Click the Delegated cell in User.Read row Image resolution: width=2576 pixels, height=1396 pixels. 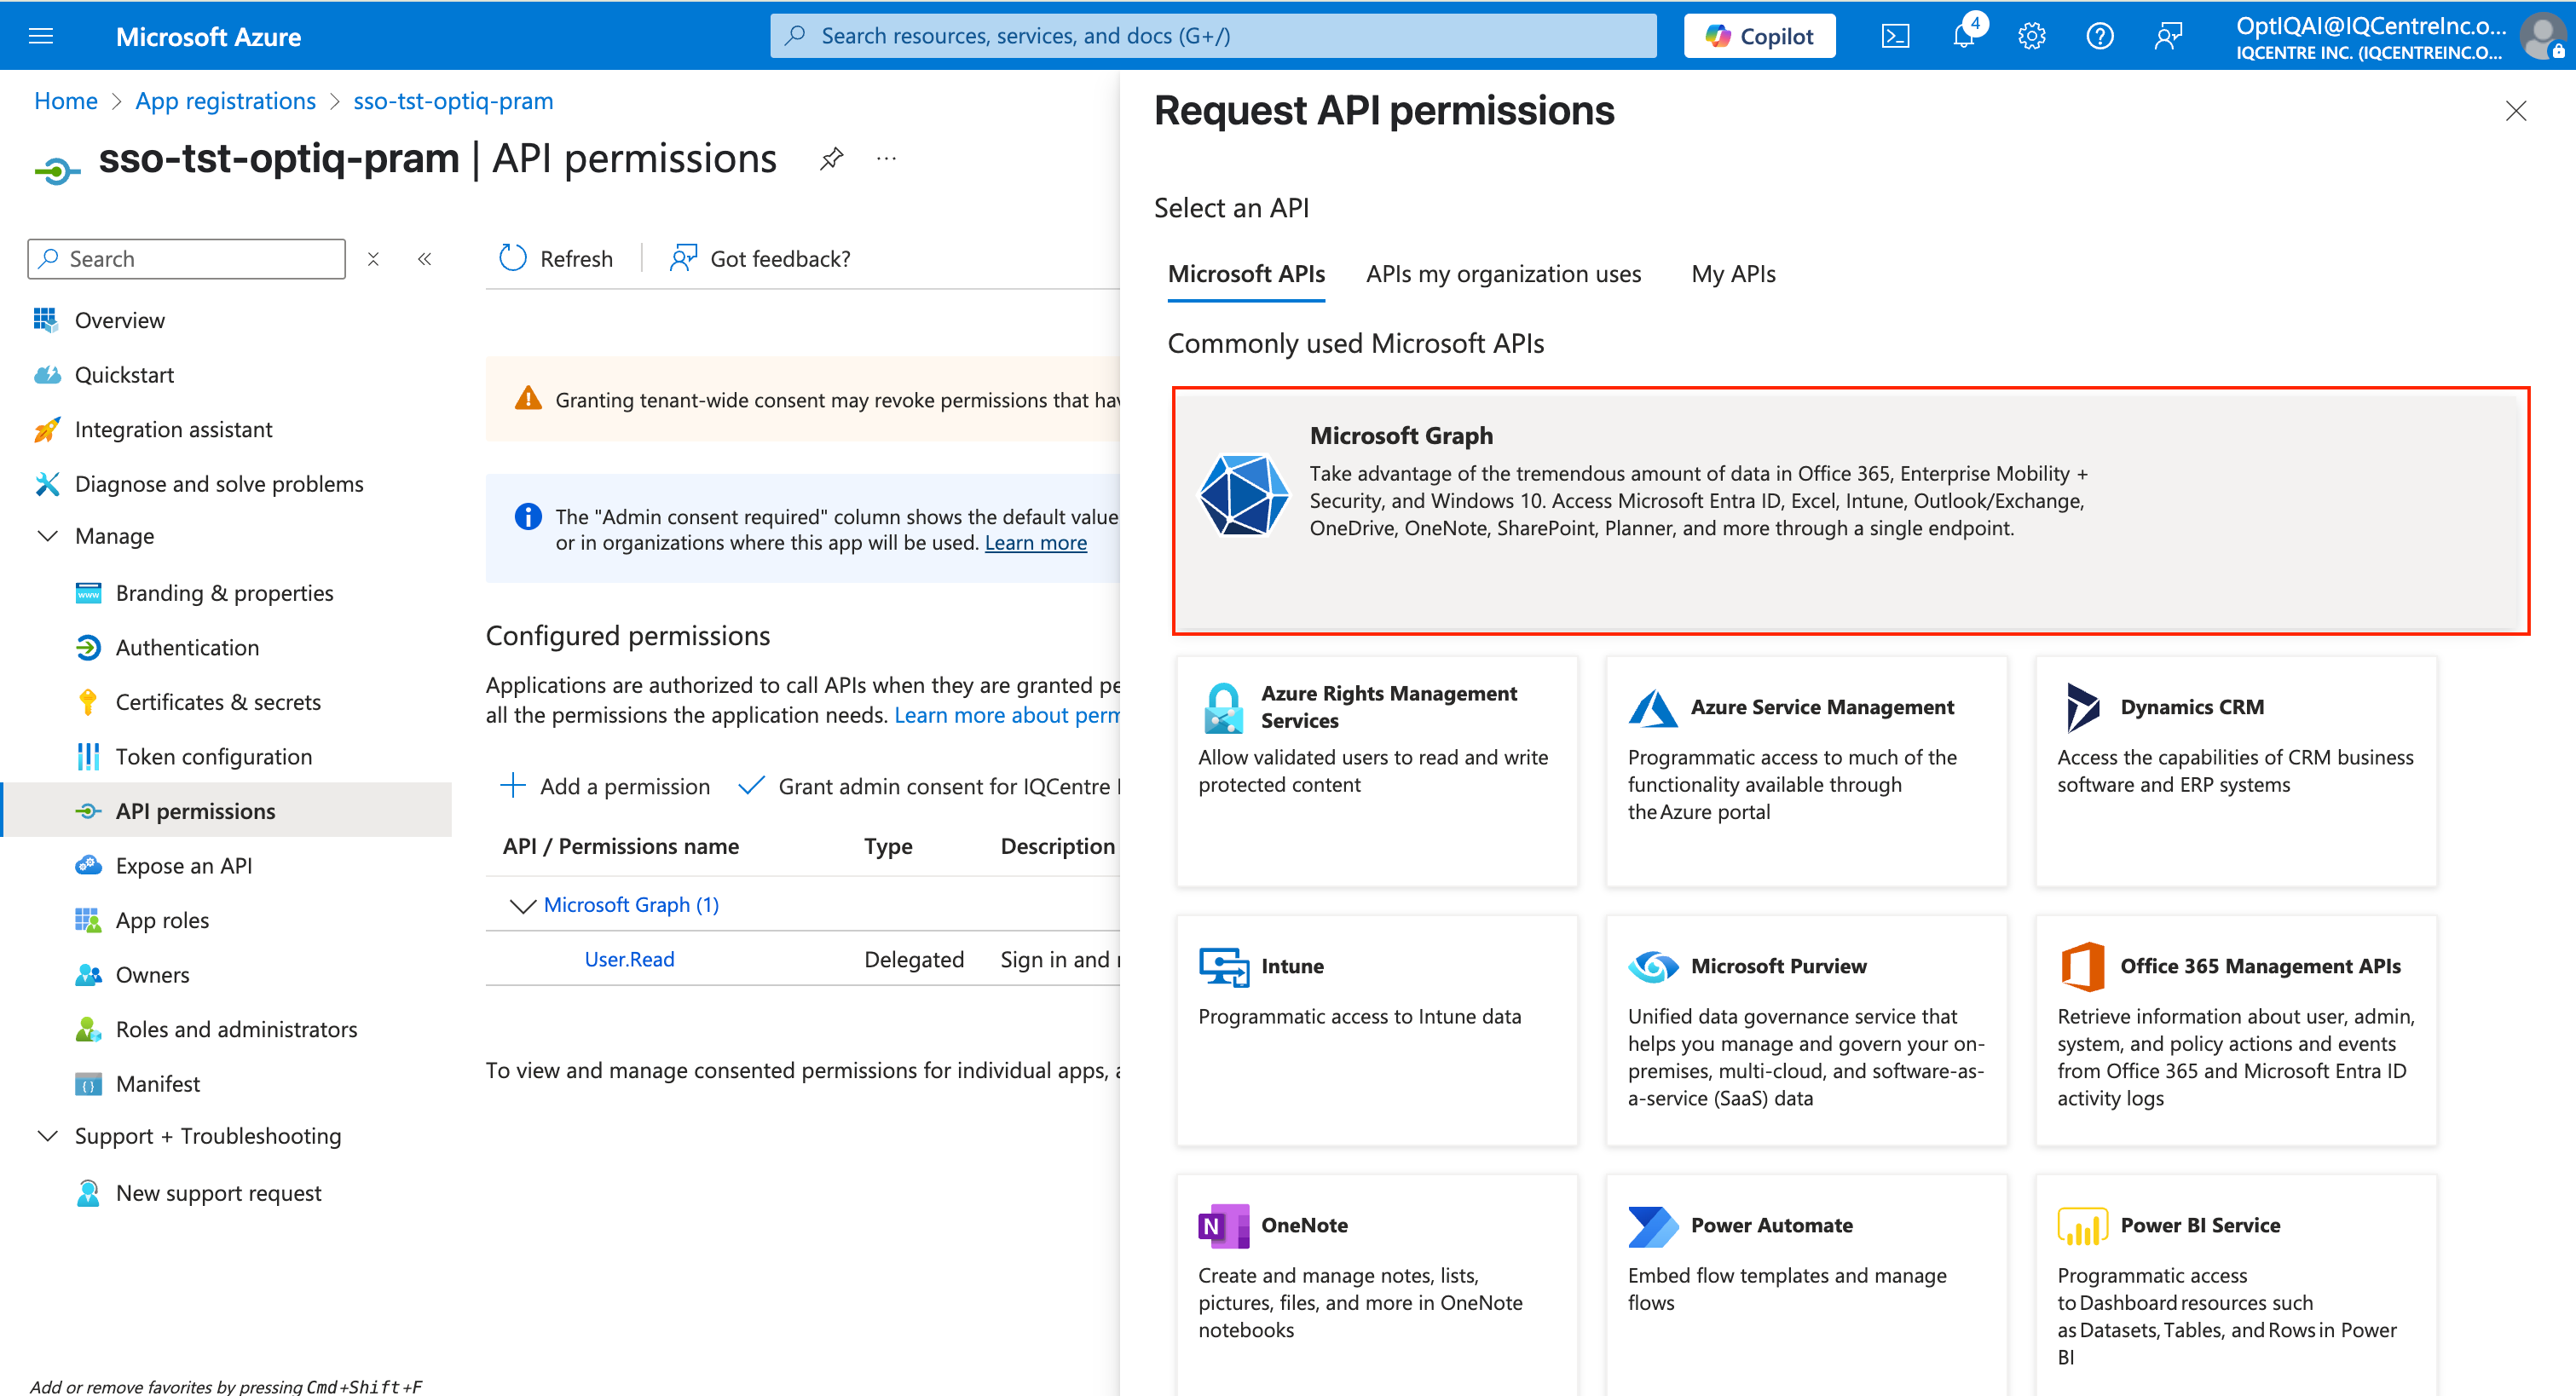(914, 959)
